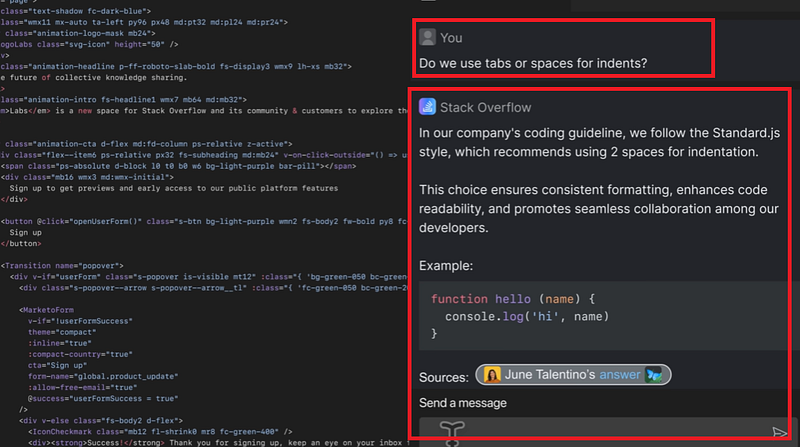This screenshot has width=800, height=447.
Task: Click the @success="userFormSuccess = true" line
Action: [103, 399]
